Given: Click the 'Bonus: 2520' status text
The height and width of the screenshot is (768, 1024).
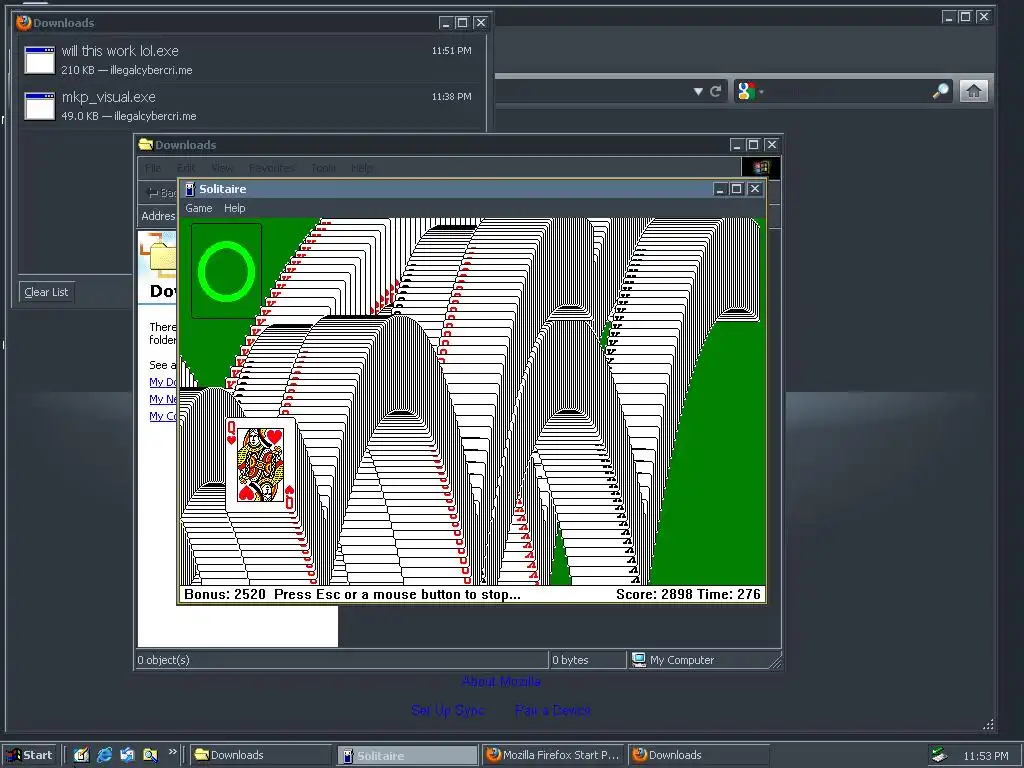Looking at the screenshot, I should pos(225,594).
